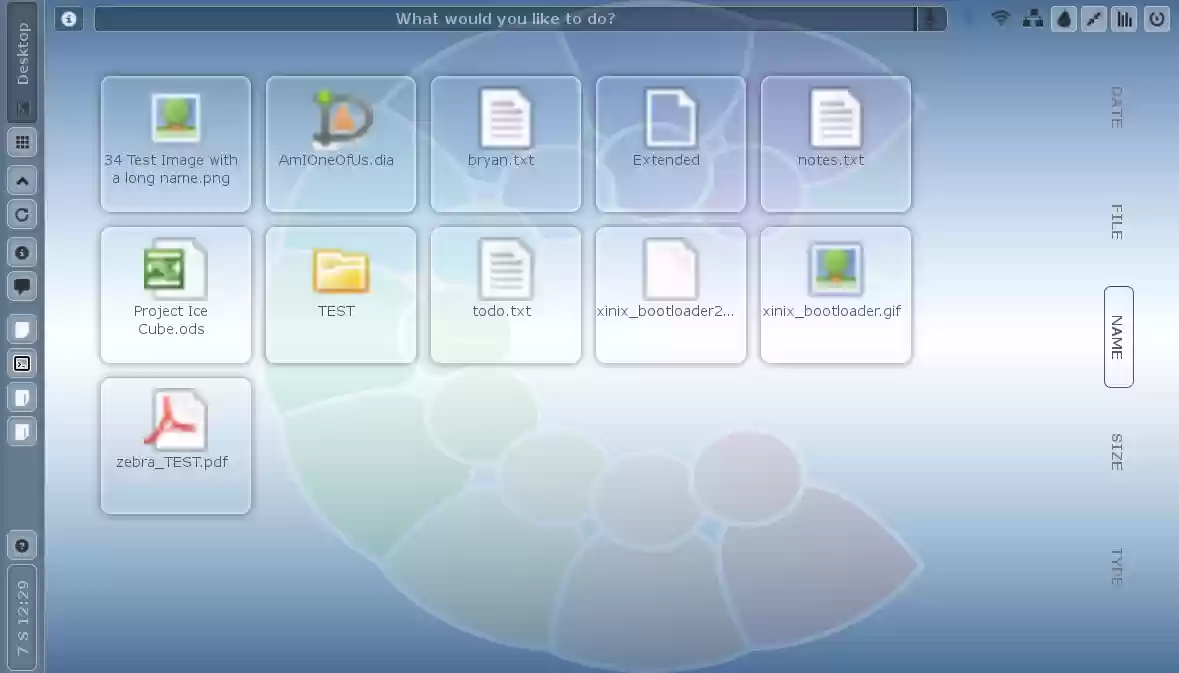The image size is (1179, 673).
Task: Click the microphone button in the command bar
Action: pyautogui.click(x=931, y=19)
